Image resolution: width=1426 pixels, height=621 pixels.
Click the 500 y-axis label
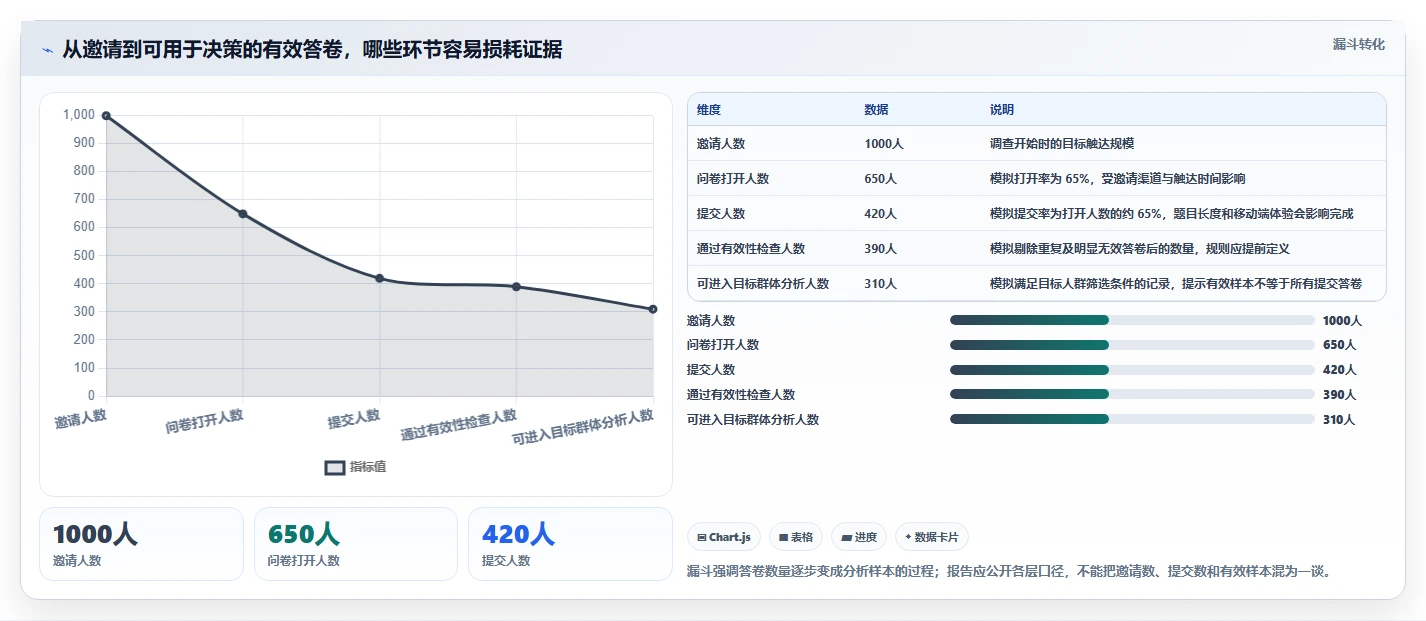(x=84, y=256)
